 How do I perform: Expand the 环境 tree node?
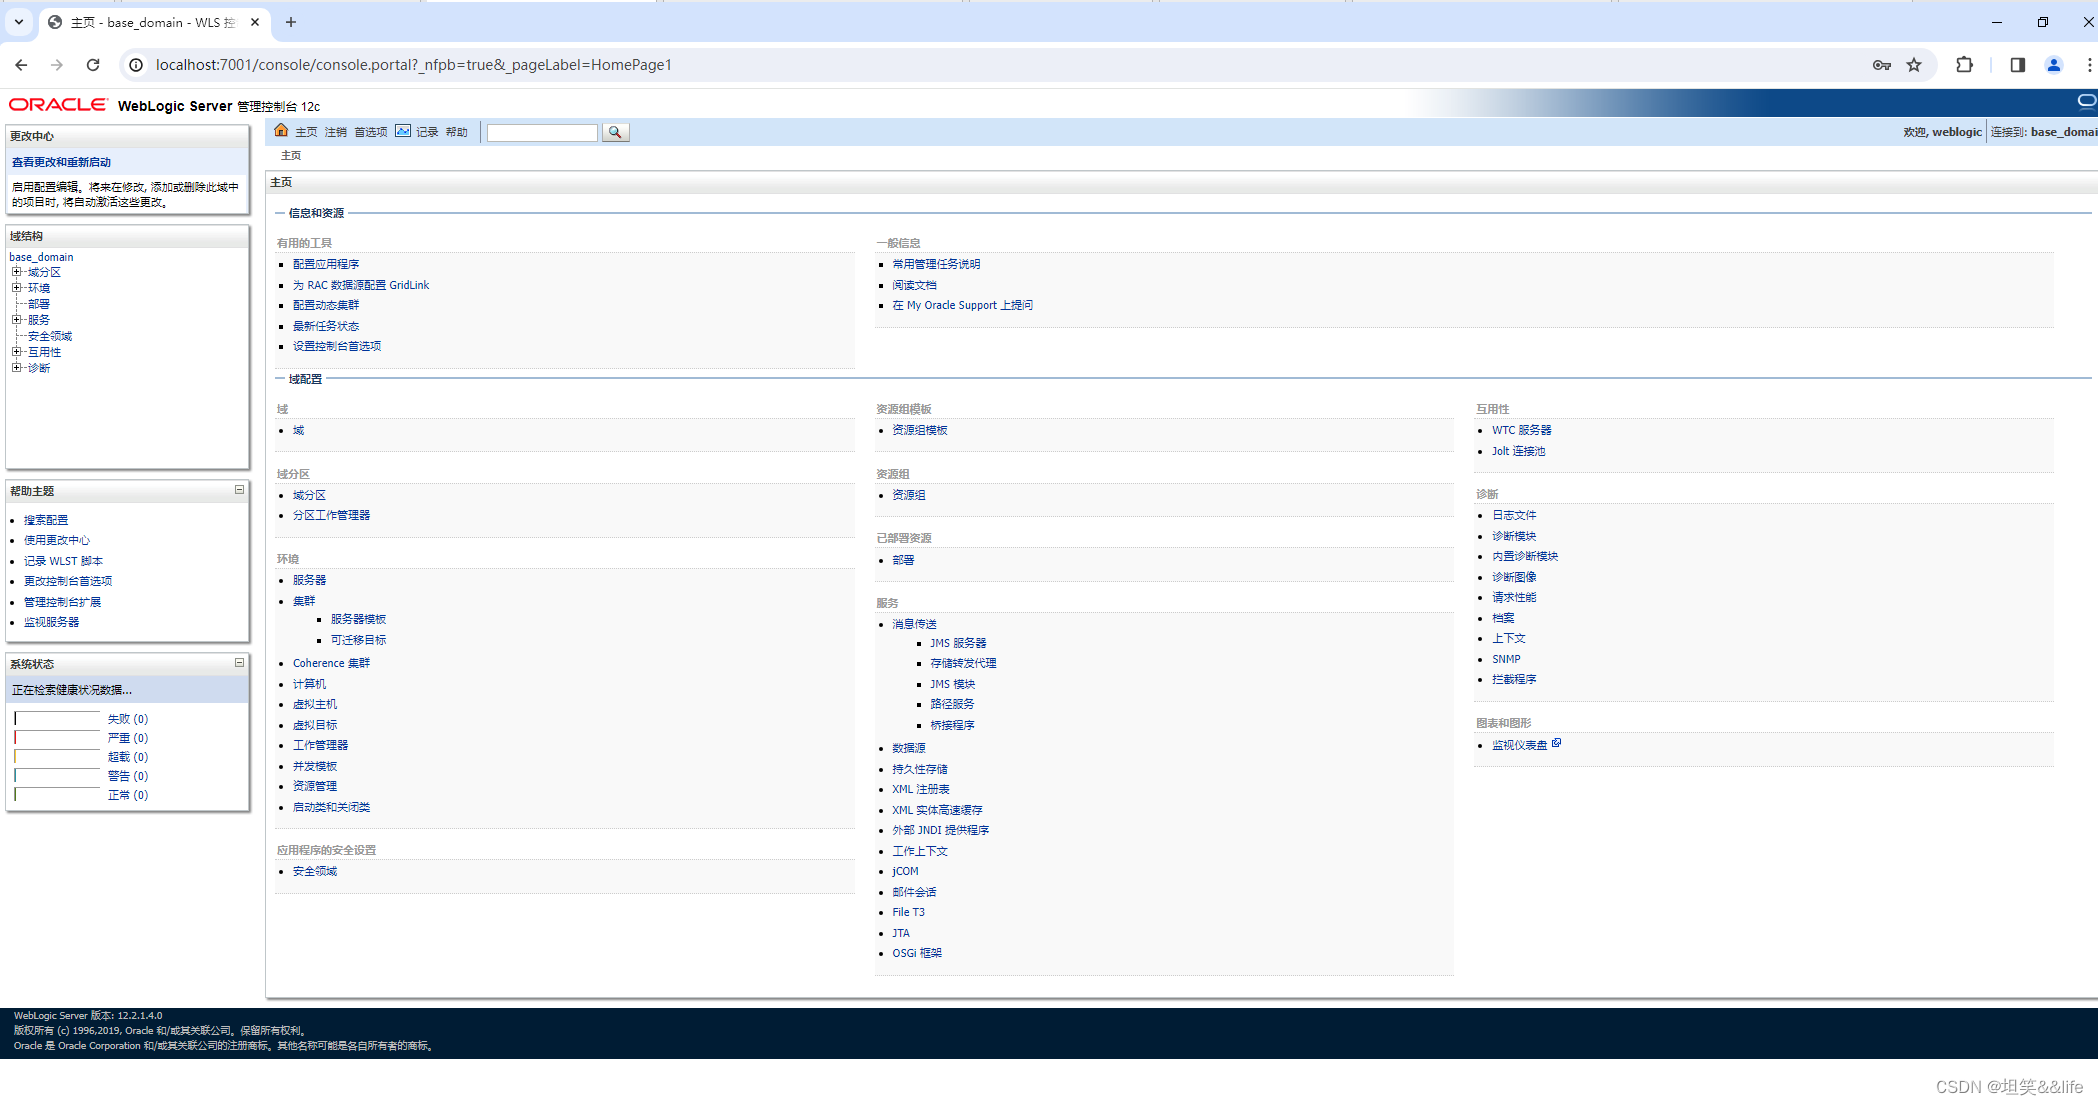(16, 287)
